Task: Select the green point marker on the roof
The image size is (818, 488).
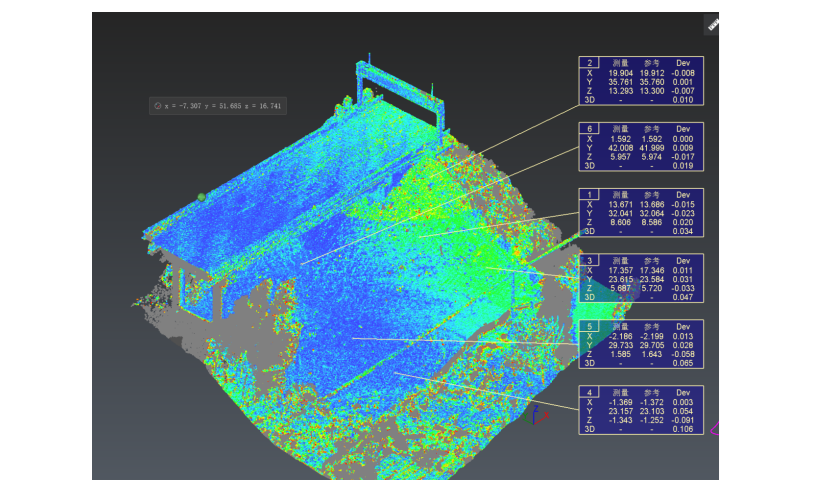Action: [x=201, y=197]
